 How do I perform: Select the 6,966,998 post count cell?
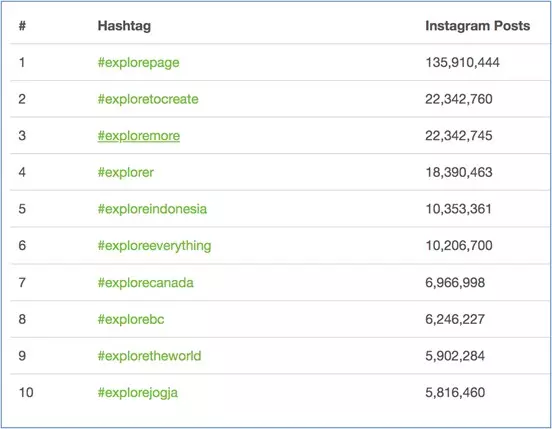455,283
